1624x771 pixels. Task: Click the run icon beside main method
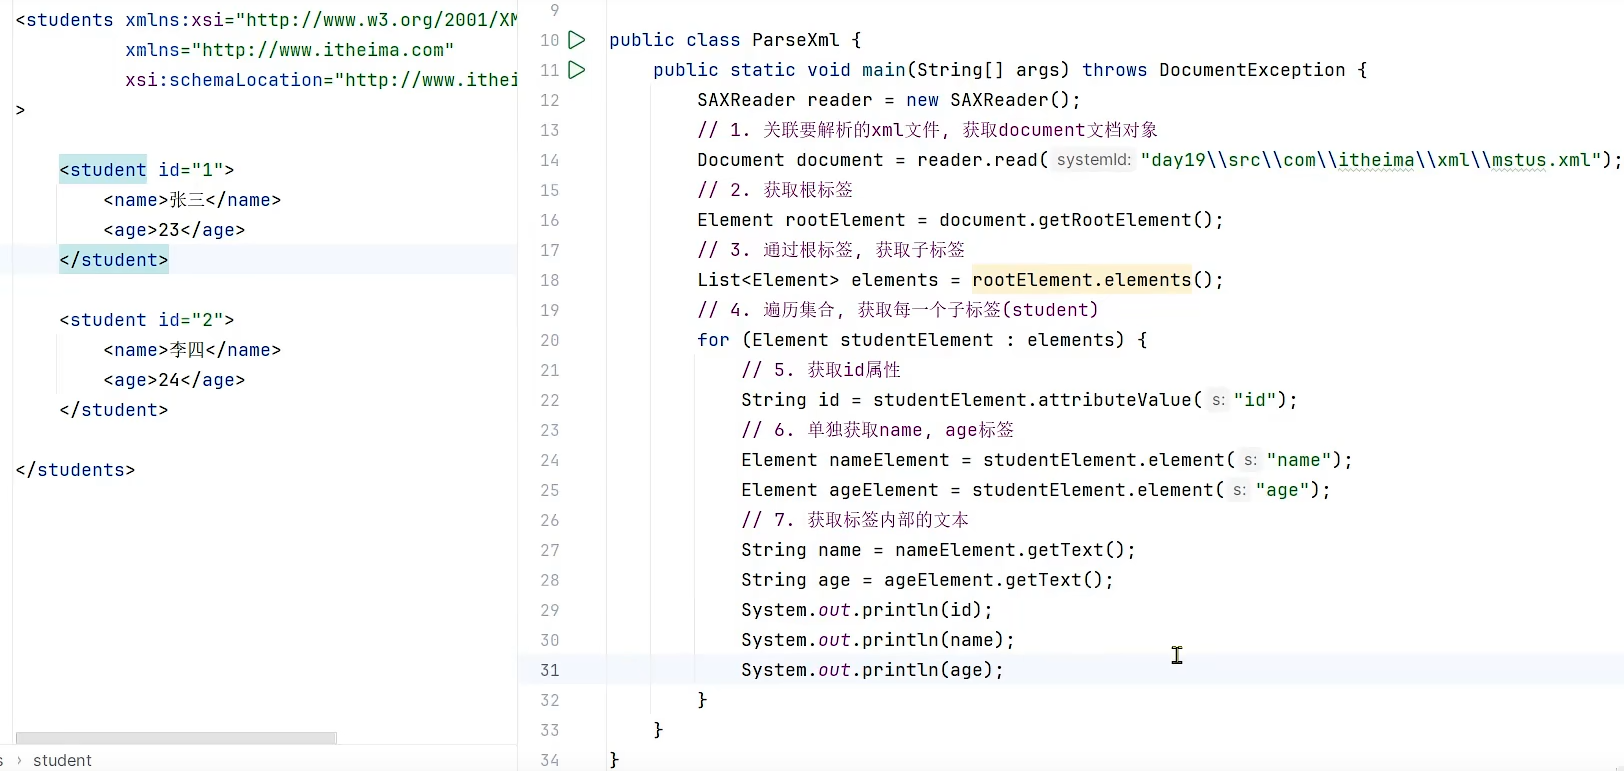[576, 70]
